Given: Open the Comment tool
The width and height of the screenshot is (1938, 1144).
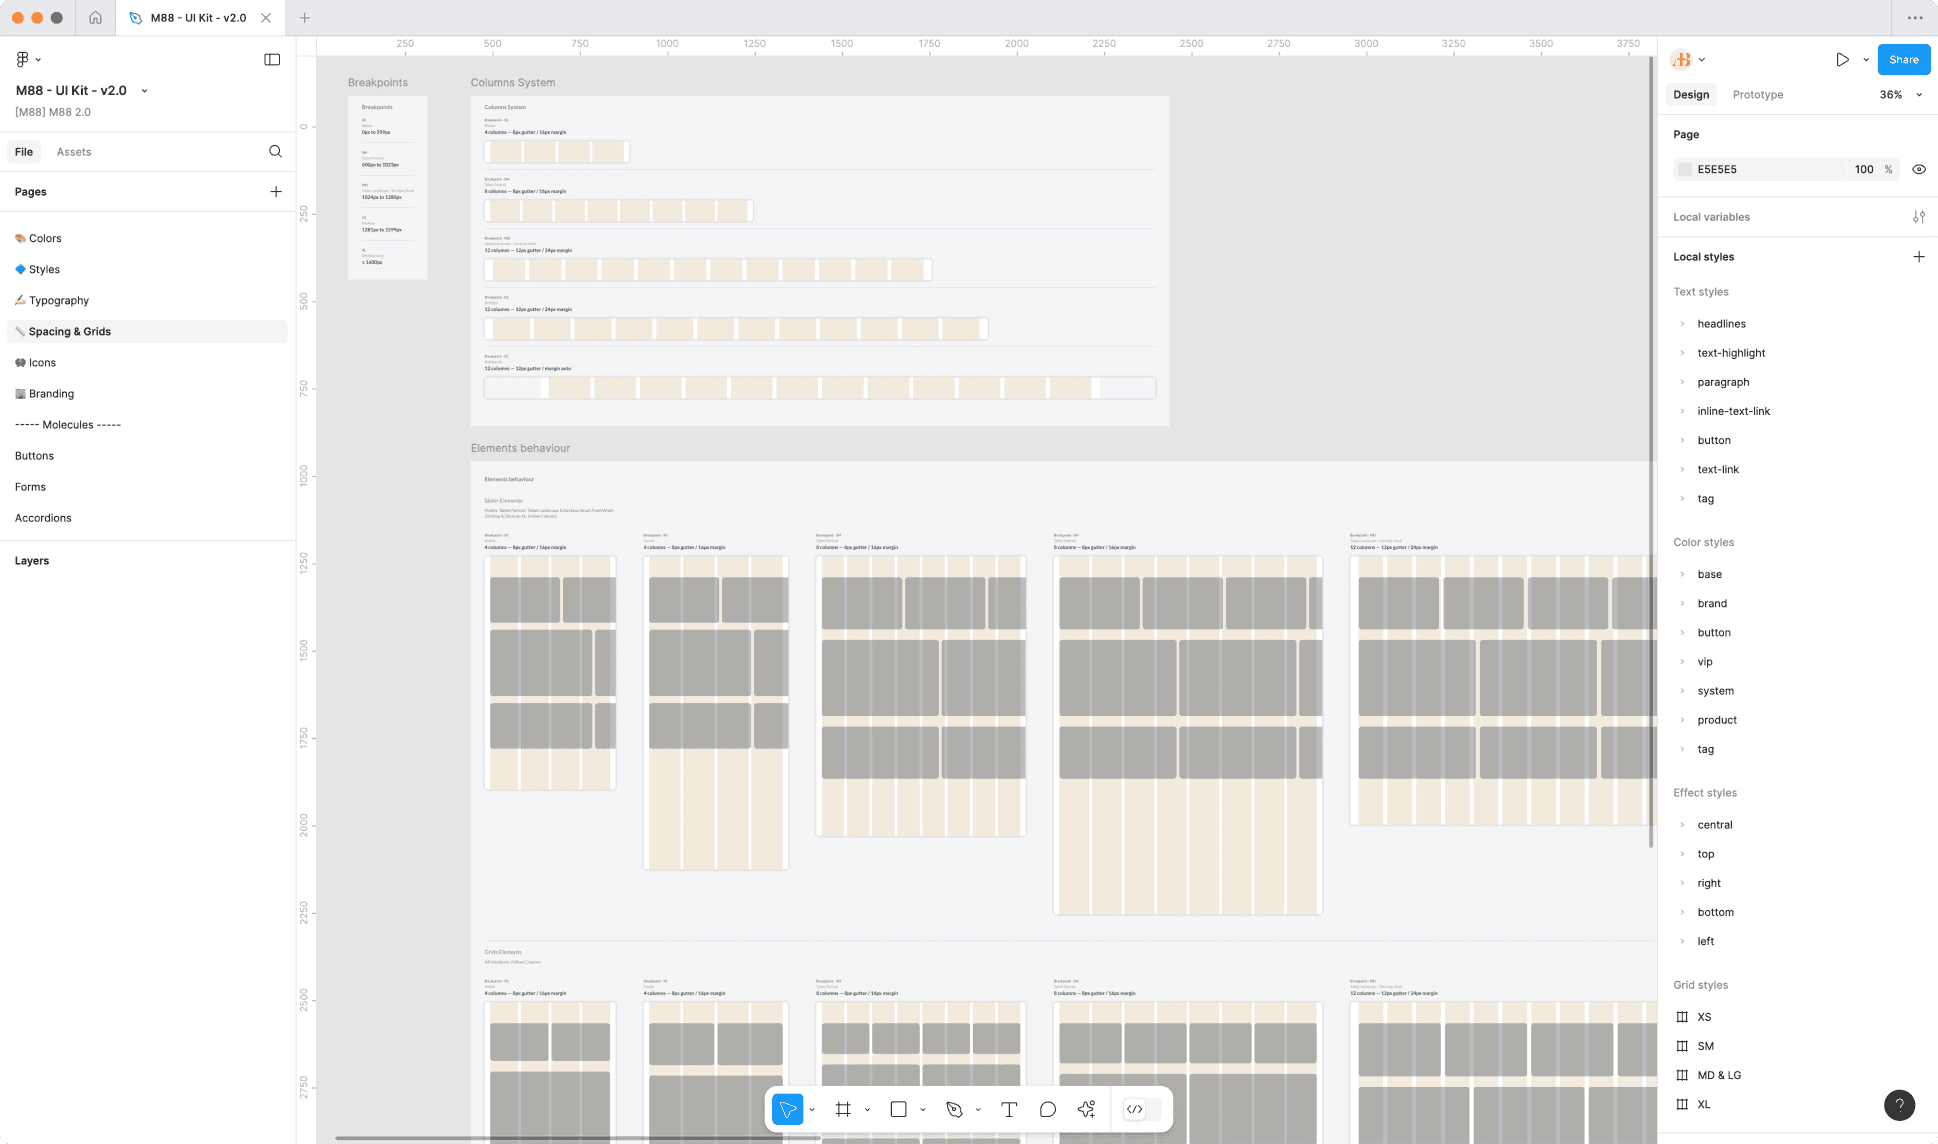Looking at the screenshot, I should pyautogui.click(x=1047, y=1109).
